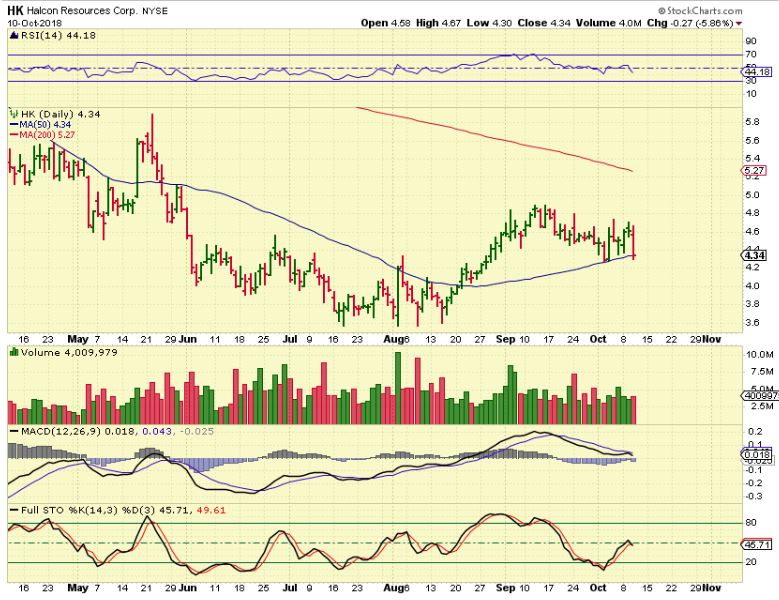
Task: Click the Low 4.30 value
Action: 489,23
